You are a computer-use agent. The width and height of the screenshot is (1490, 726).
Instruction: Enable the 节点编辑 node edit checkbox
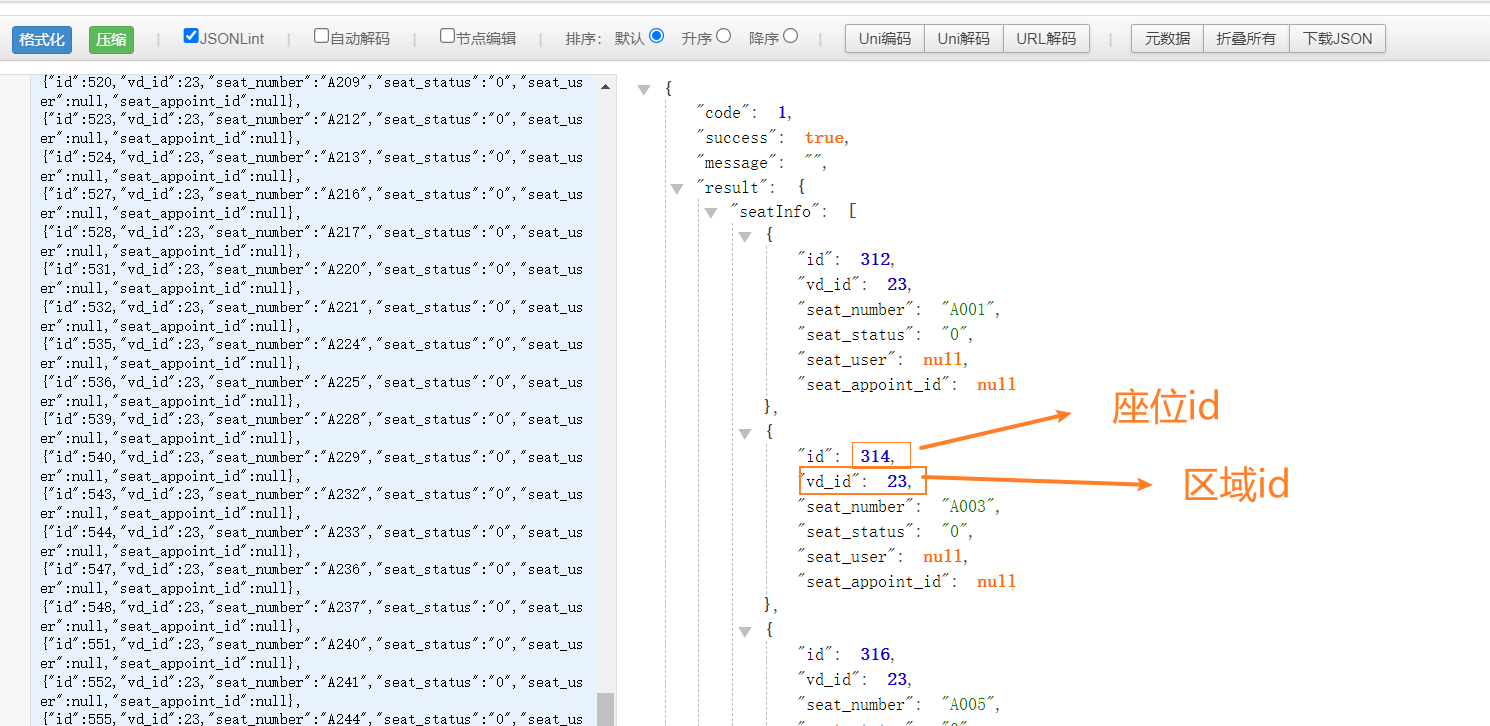(x=447, y=36)
